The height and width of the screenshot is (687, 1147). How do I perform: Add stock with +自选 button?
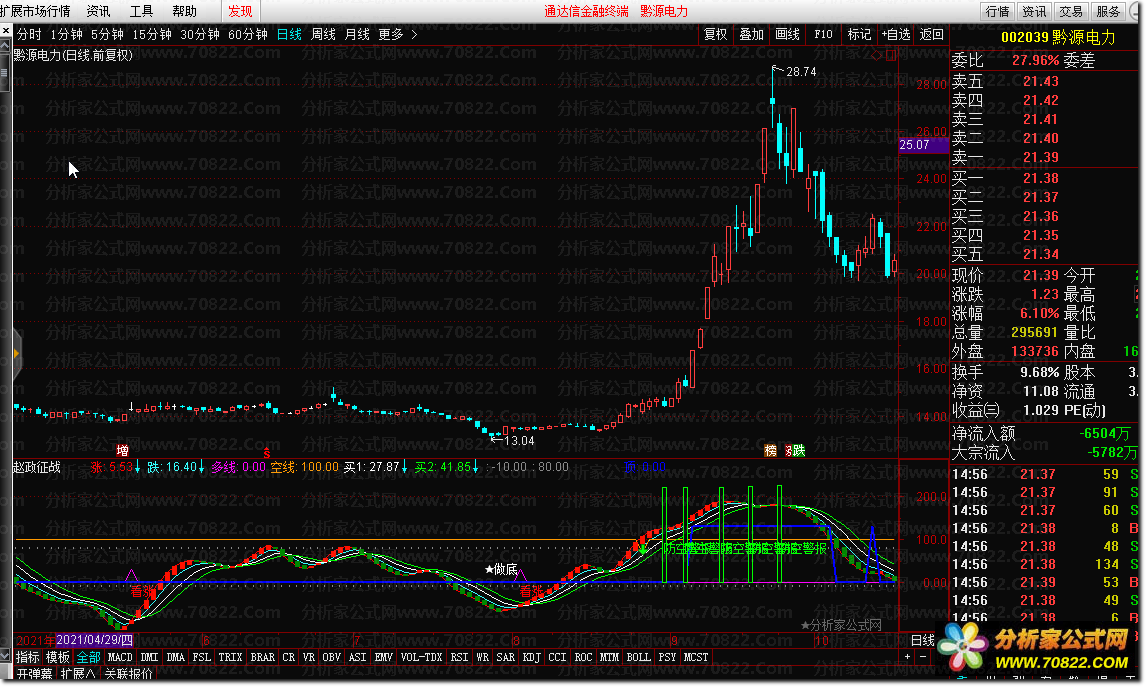(895, 34)
